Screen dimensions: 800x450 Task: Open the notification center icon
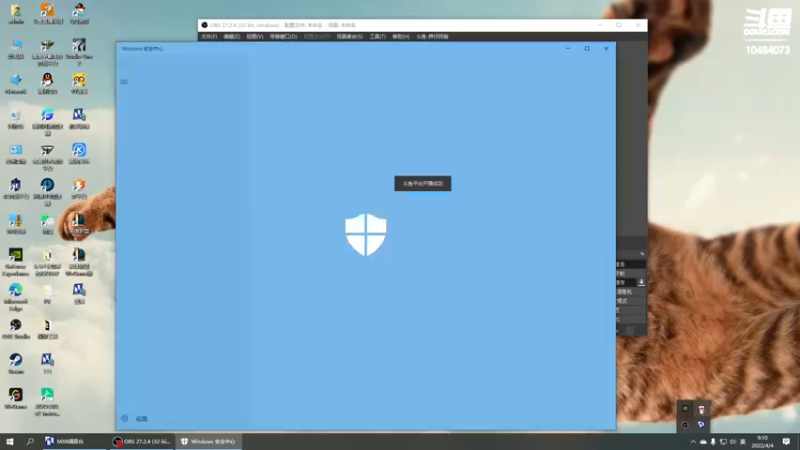tap(786, 441)
